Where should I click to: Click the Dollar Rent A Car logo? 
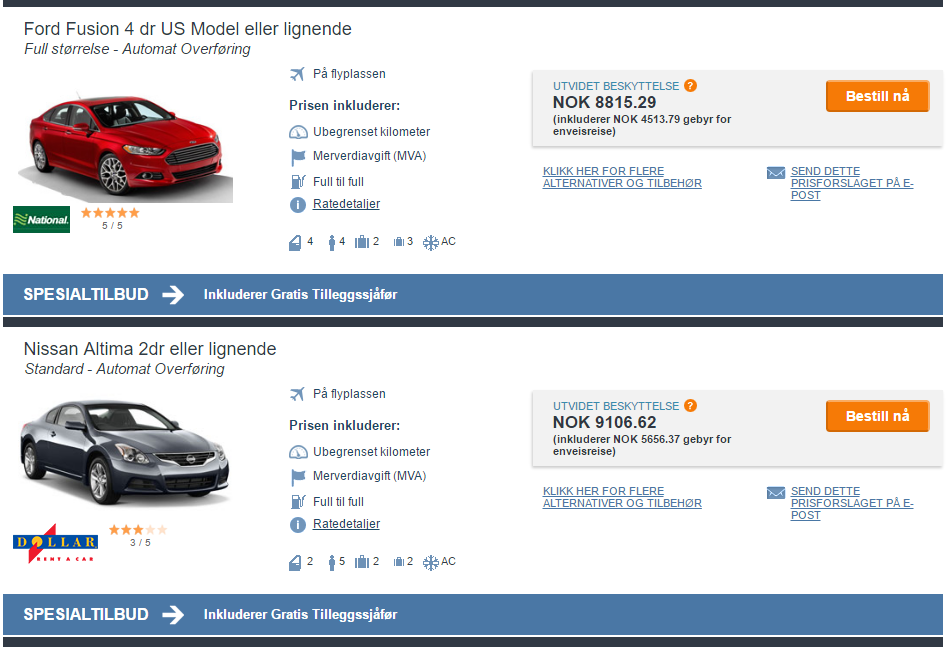[x=55, y=543]
